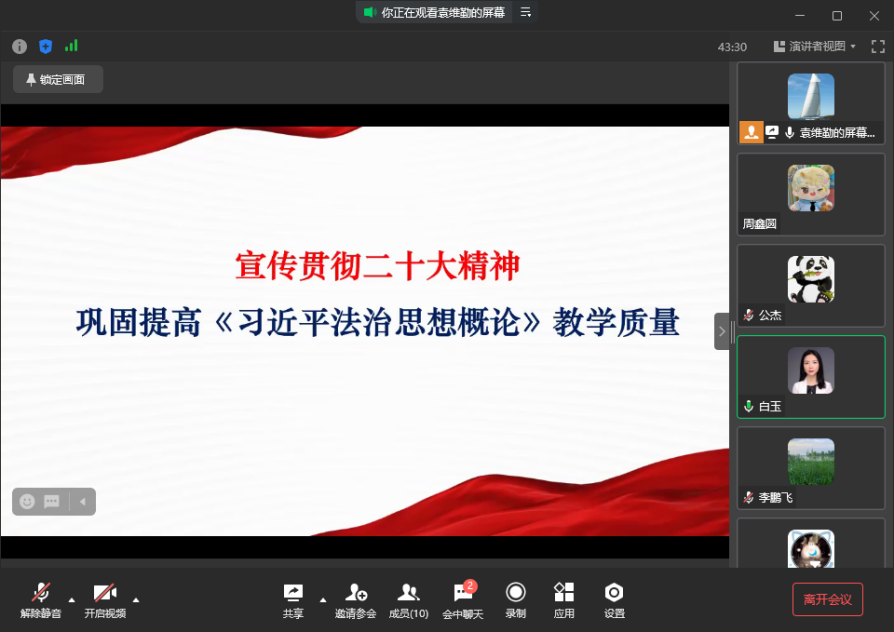
Task: Open invite participants (邀请参会)
Action: [x=356, y=599]
